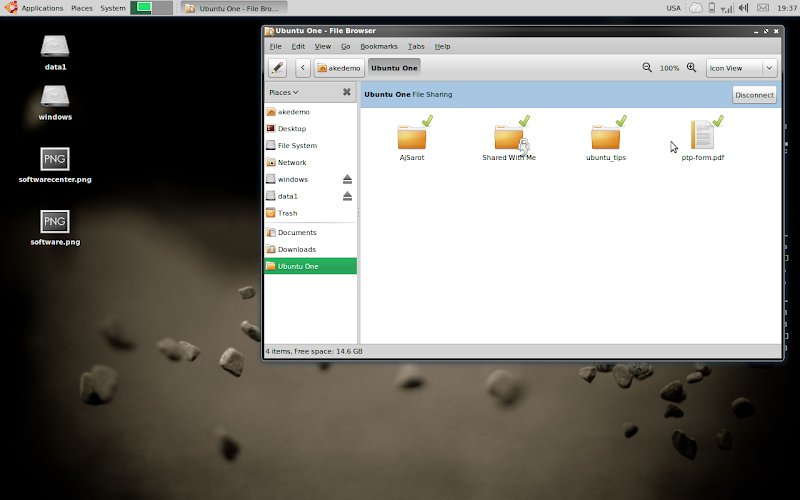Open the System panel menu
800x500 pixels.
[x=113, y=8]
